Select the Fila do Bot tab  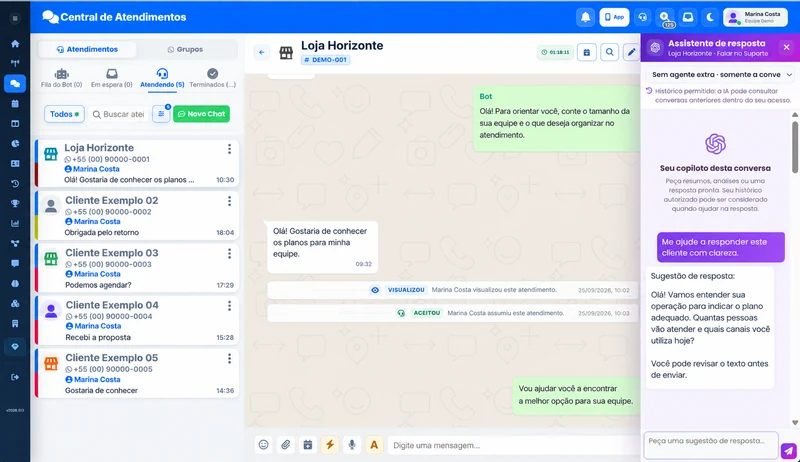pos(61,79)
